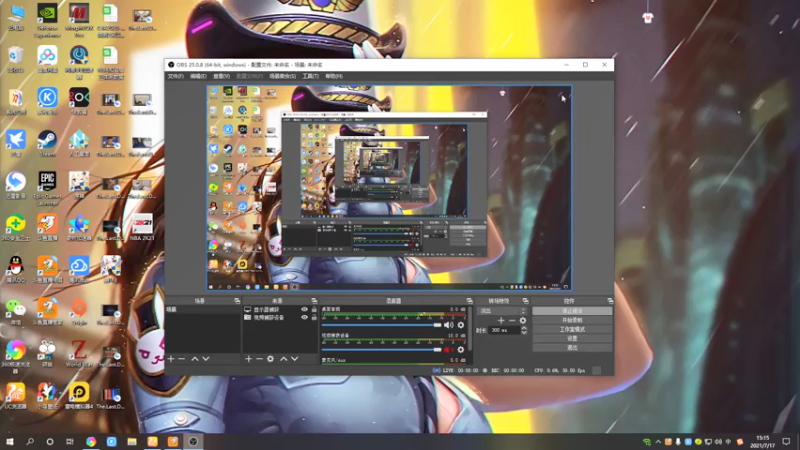Open Task View on the taskbar
800x450 pixels.
coord(70,441)
